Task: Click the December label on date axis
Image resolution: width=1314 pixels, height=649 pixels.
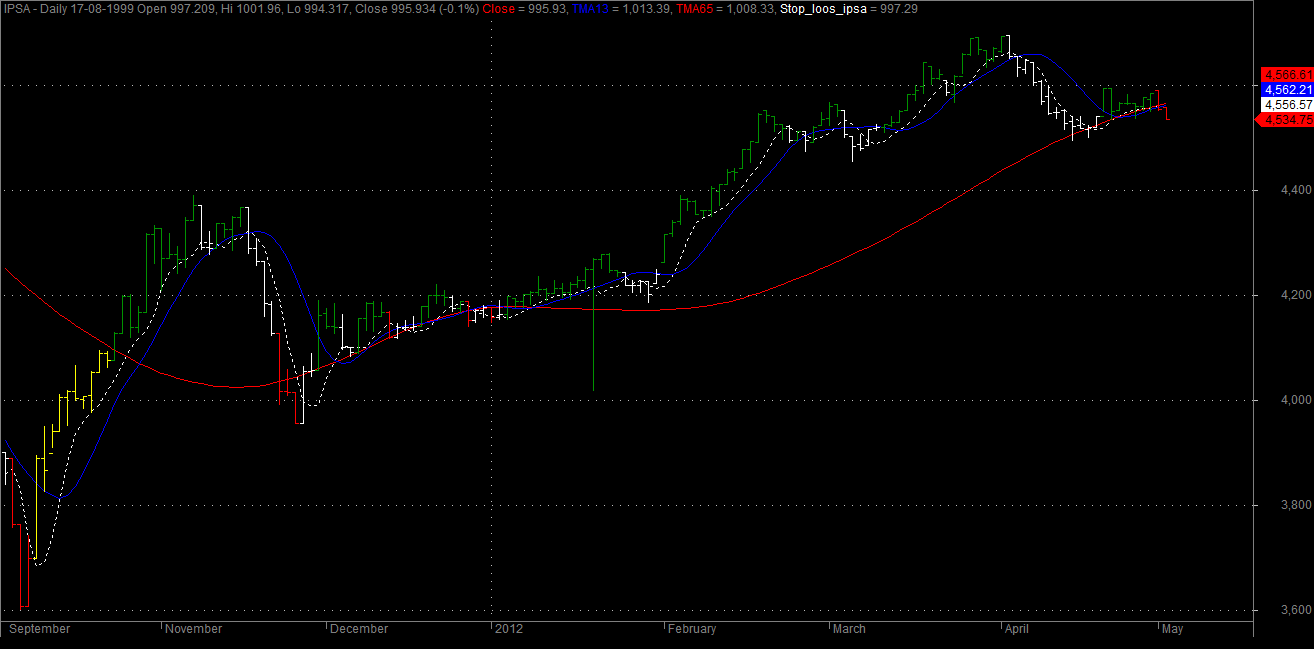Action: pyautogui.click(x=359, y=629)
